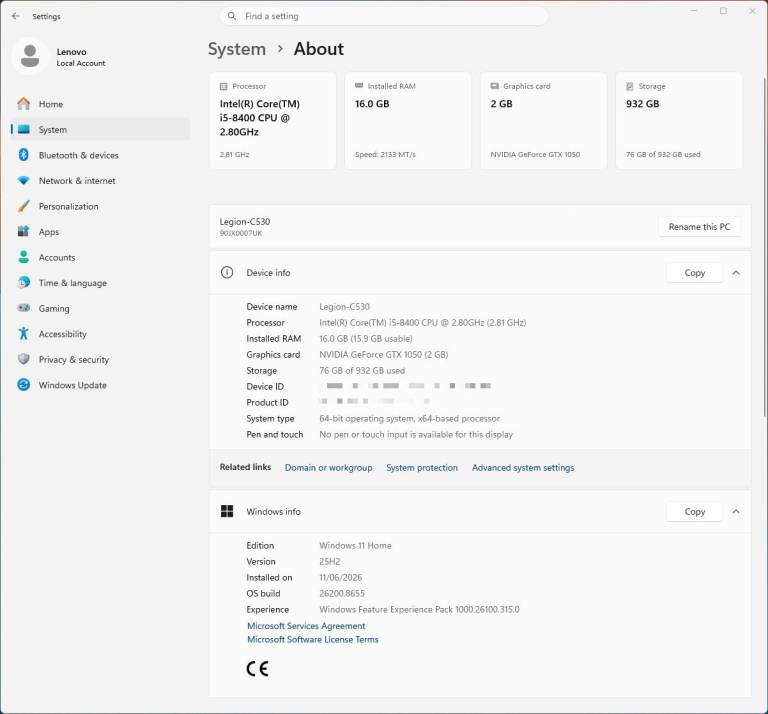Click the NVIDIA GeForce GTX 1050 card caption
The height and width of the screenshot is (714, 768).
coord(535,154)
